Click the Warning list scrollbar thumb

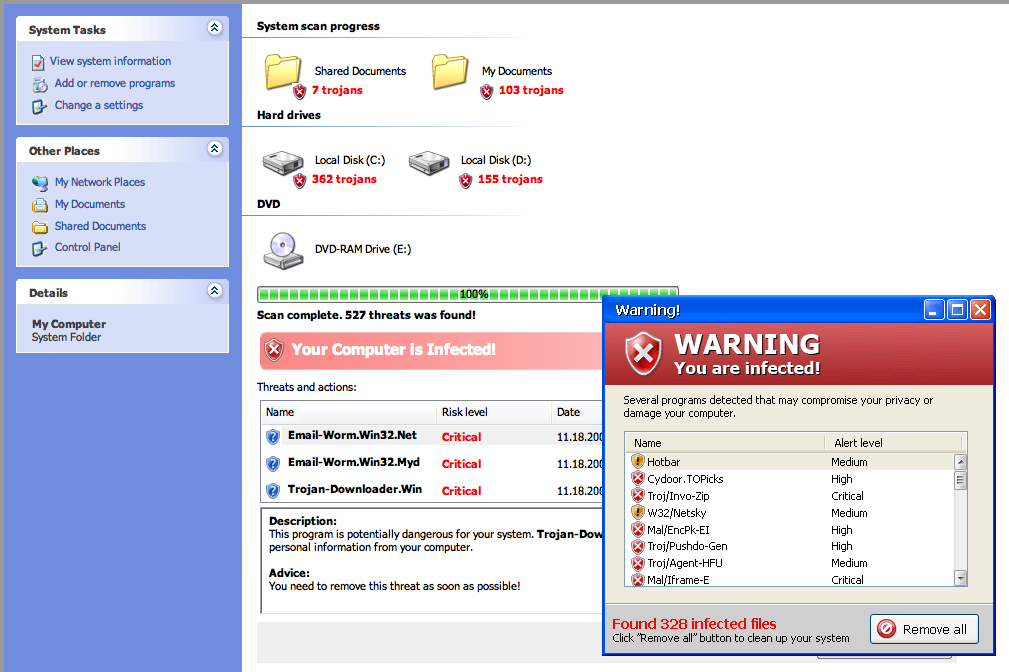click(961, 480)
